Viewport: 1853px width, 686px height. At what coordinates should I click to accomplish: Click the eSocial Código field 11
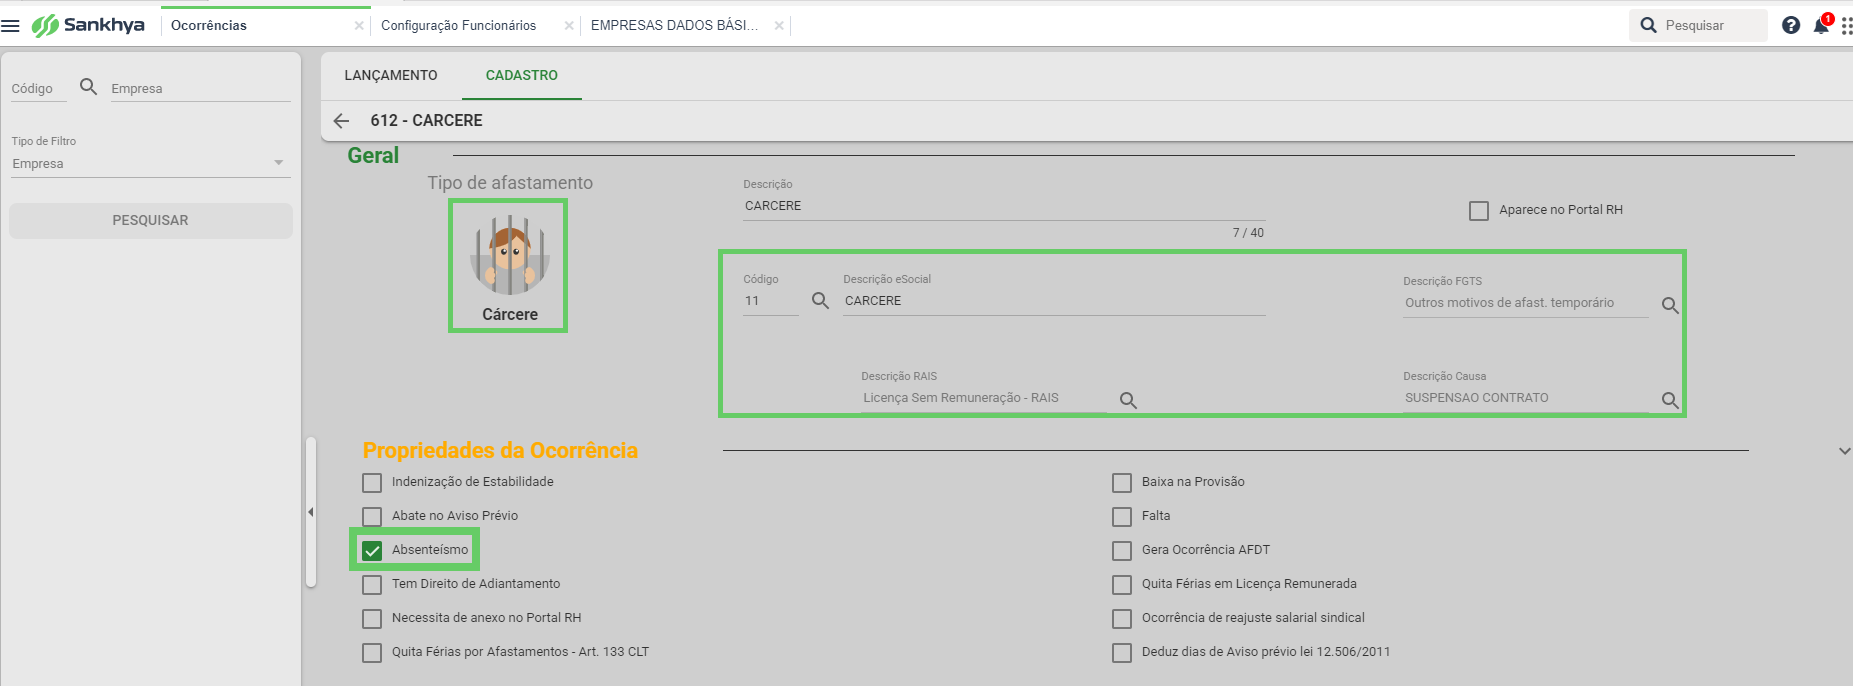coord(770,301)
